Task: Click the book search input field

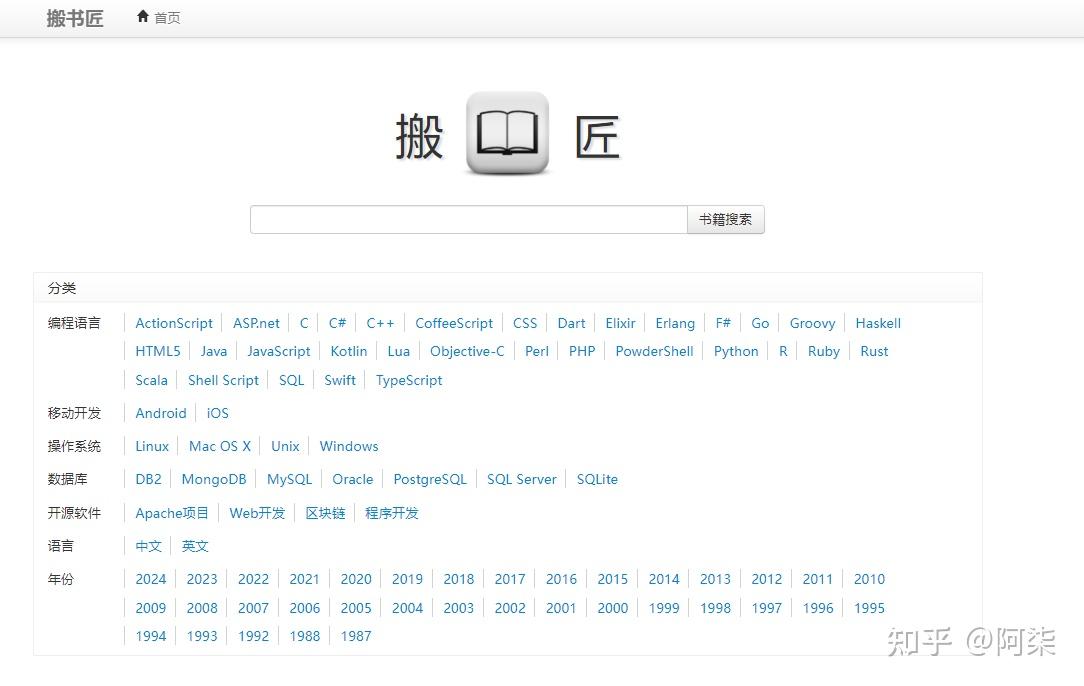Action: [467, 219]
